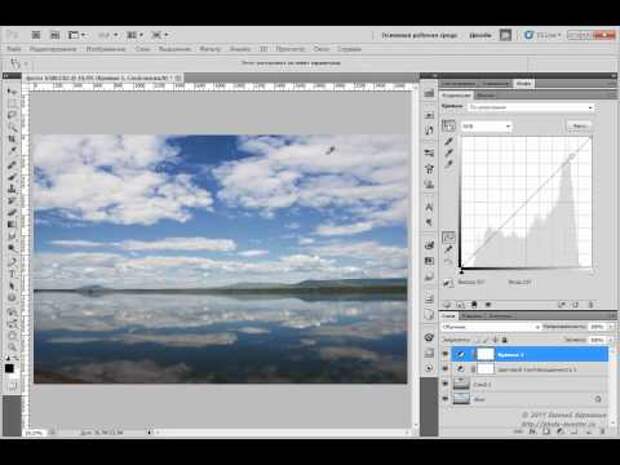
Task: Open the 3D menu
Action: [x=264, y=49]
